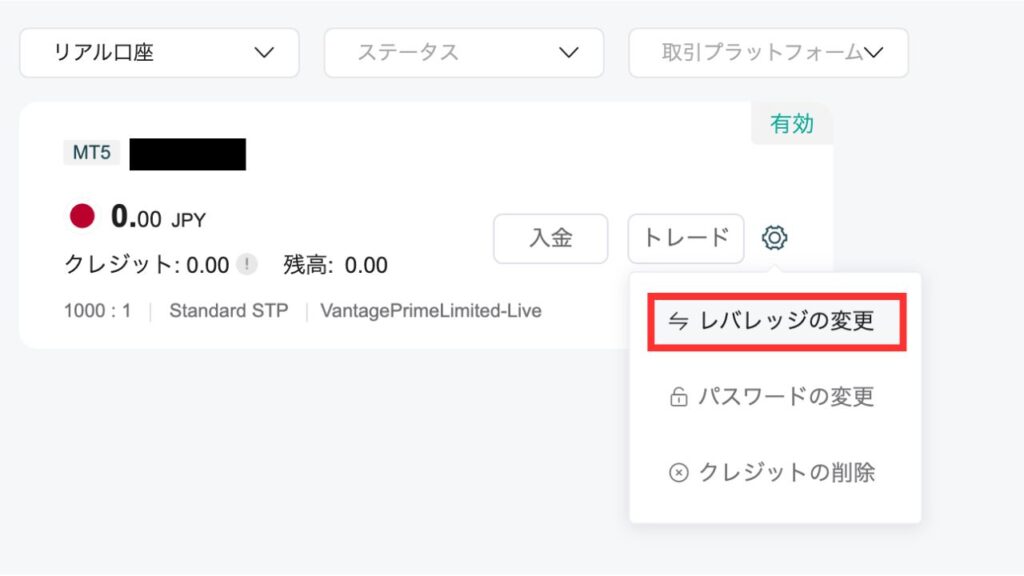Open the account settings gear icon
The height and width of the screenshot is (576, 1024).
(x=774, y=238)
